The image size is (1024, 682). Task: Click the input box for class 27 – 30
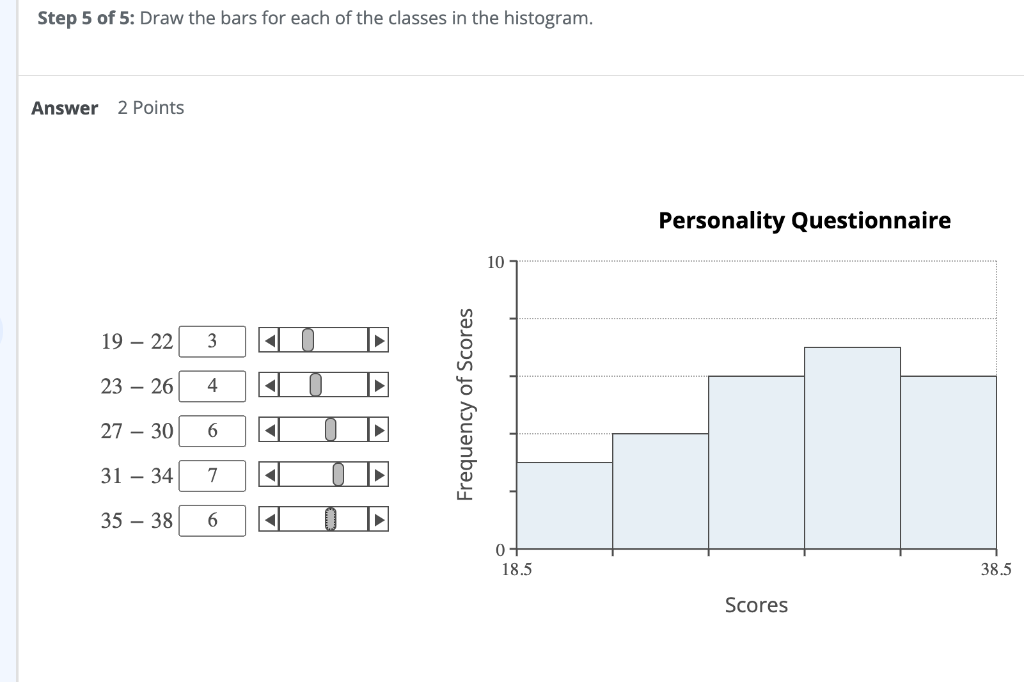click(212, 430)
